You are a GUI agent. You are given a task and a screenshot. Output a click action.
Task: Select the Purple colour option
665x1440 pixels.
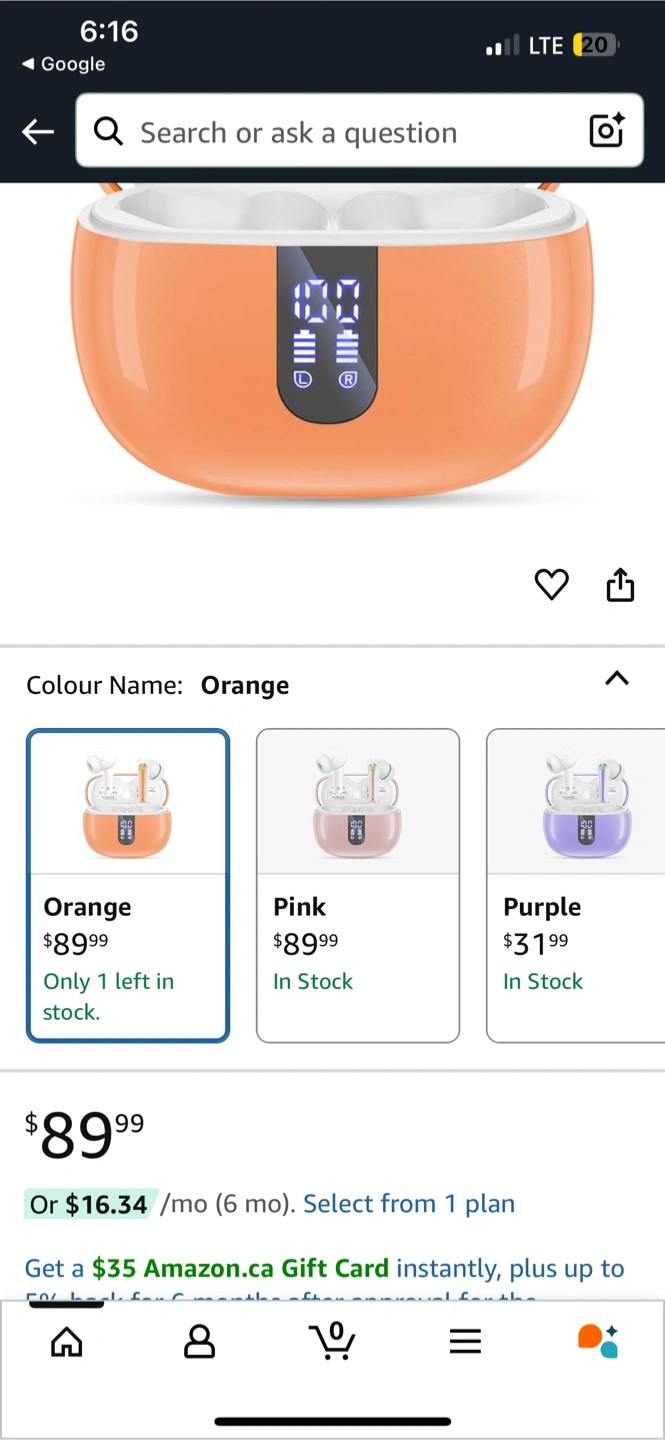pos(576,885)
